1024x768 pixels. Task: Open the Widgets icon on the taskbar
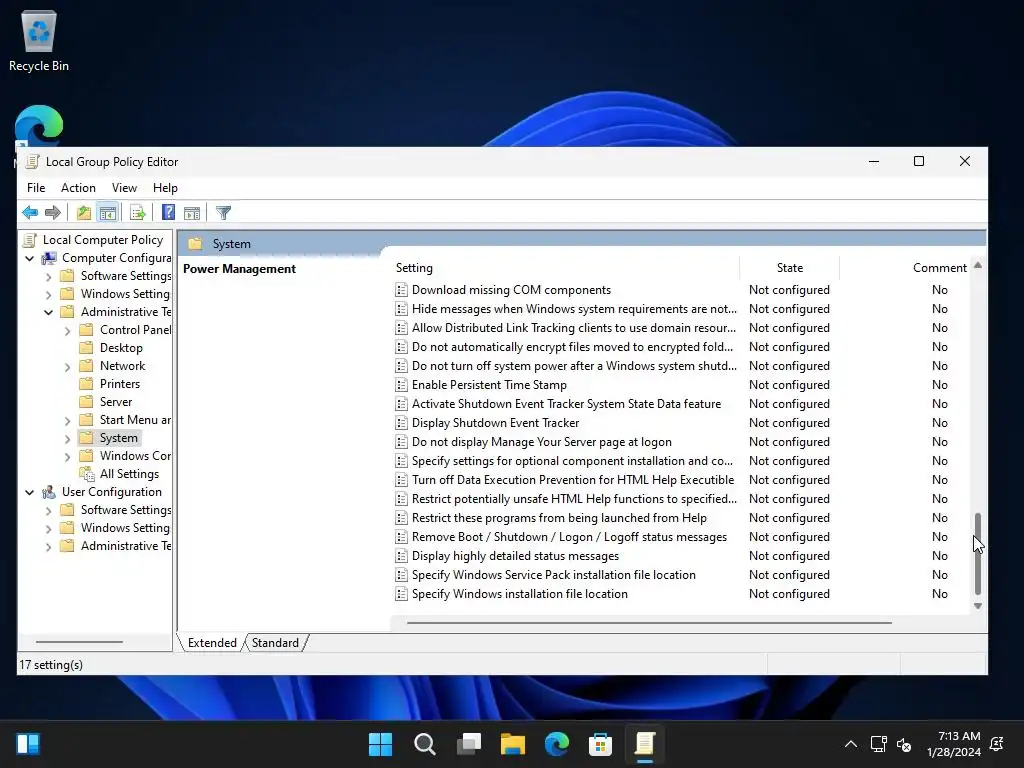[28, 744]
